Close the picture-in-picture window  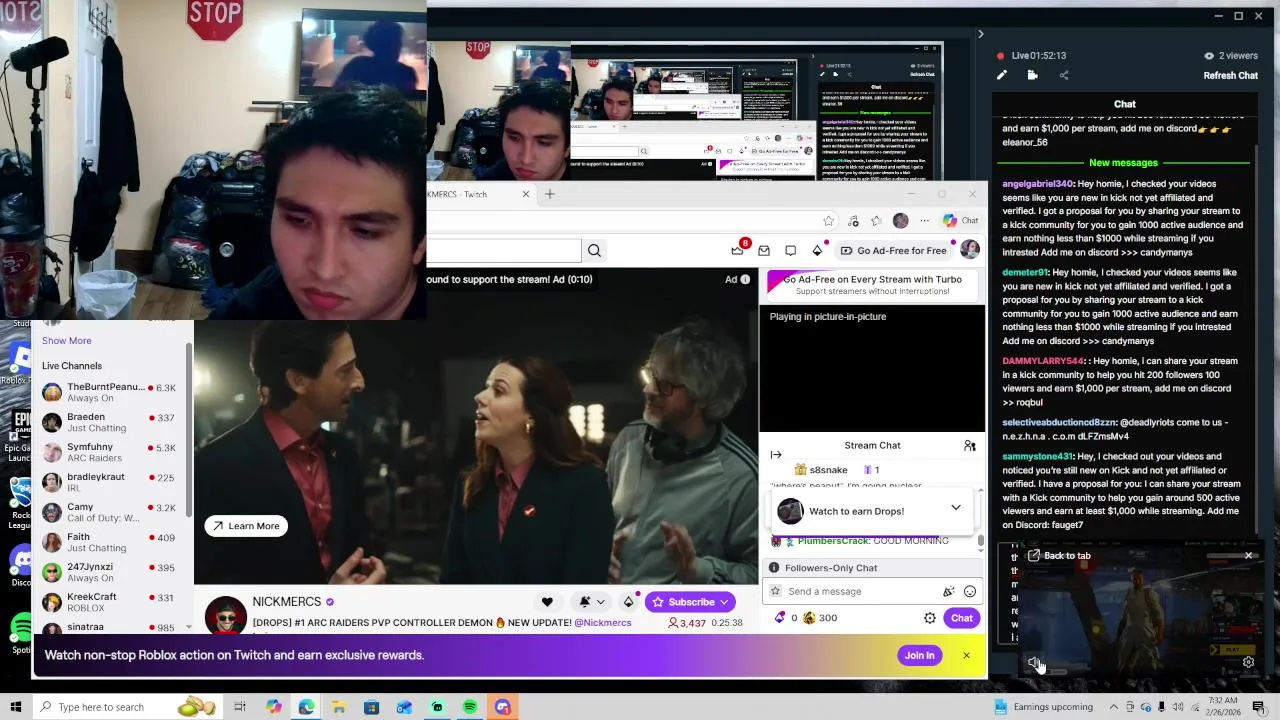pyautogui.click(x=1248, y=555)
